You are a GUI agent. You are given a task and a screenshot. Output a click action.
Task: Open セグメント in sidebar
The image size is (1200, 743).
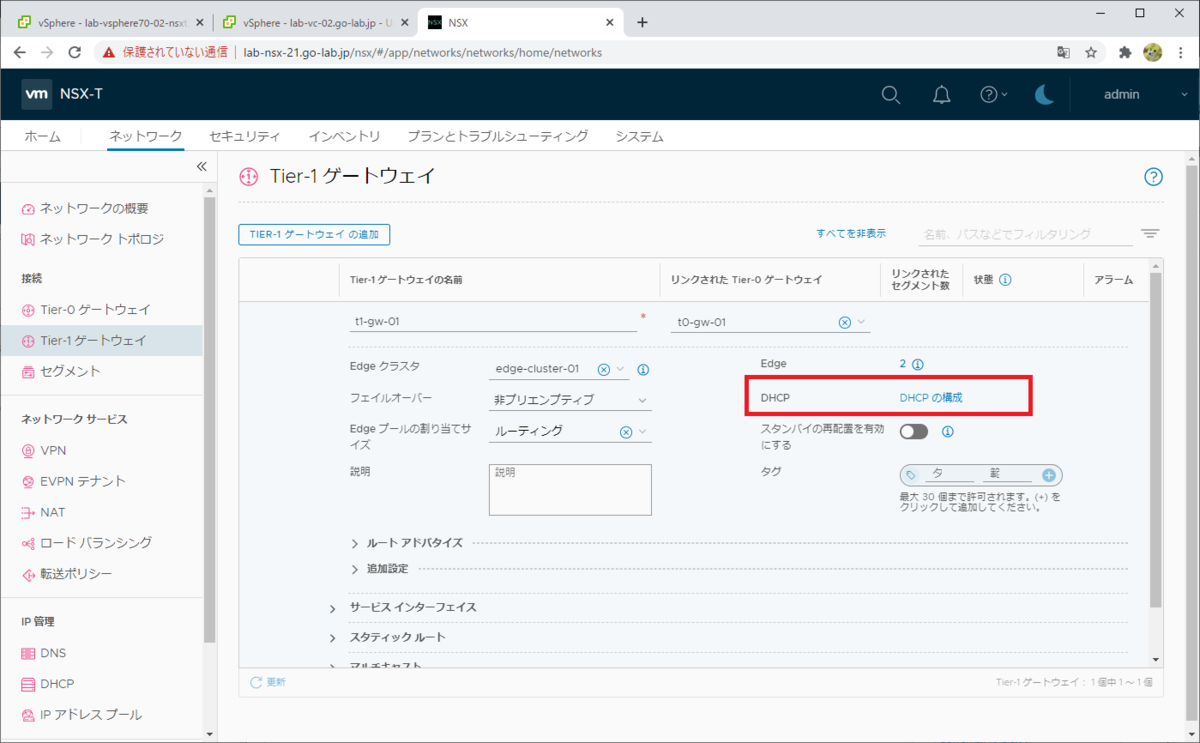pyautogui.click(x=70, y=371)
